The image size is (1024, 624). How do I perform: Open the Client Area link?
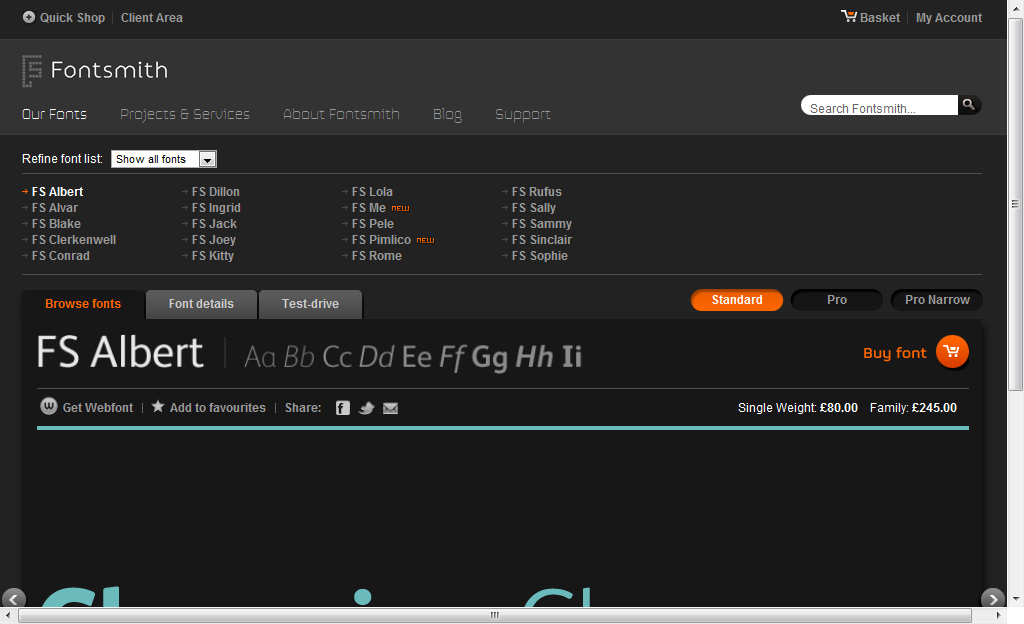152,18
